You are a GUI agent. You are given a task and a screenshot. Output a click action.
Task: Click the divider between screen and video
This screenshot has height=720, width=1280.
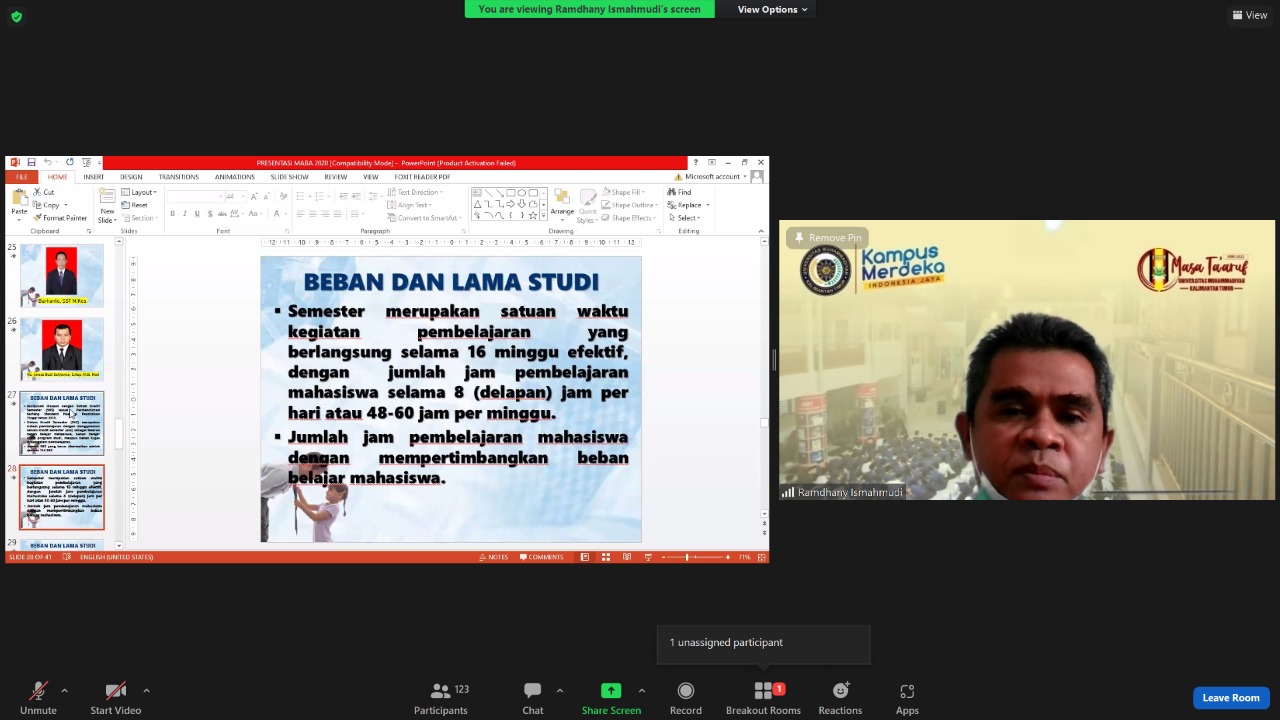(774, 360)
